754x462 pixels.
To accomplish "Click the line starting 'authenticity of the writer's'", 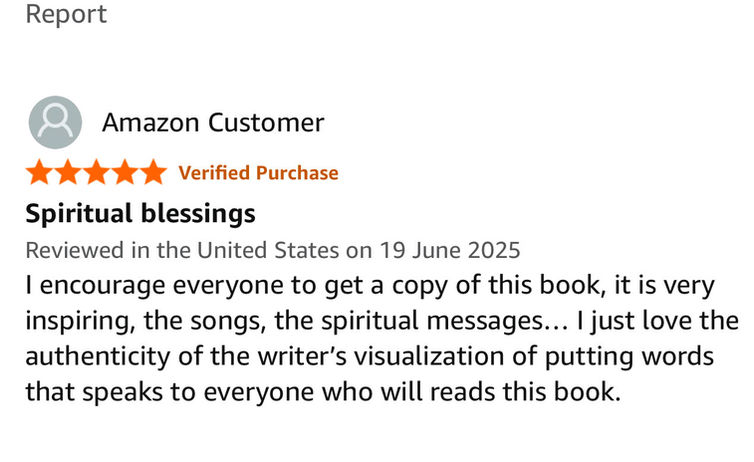I will point(369,357).
